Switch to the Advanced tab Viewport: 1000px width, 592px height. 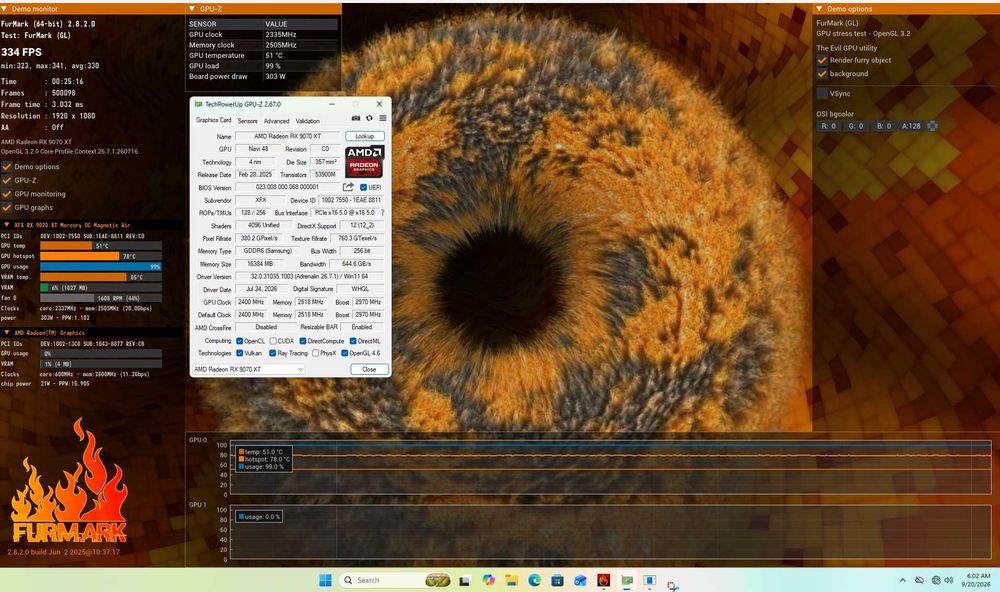pyautogui.click(x=276, y=121)
